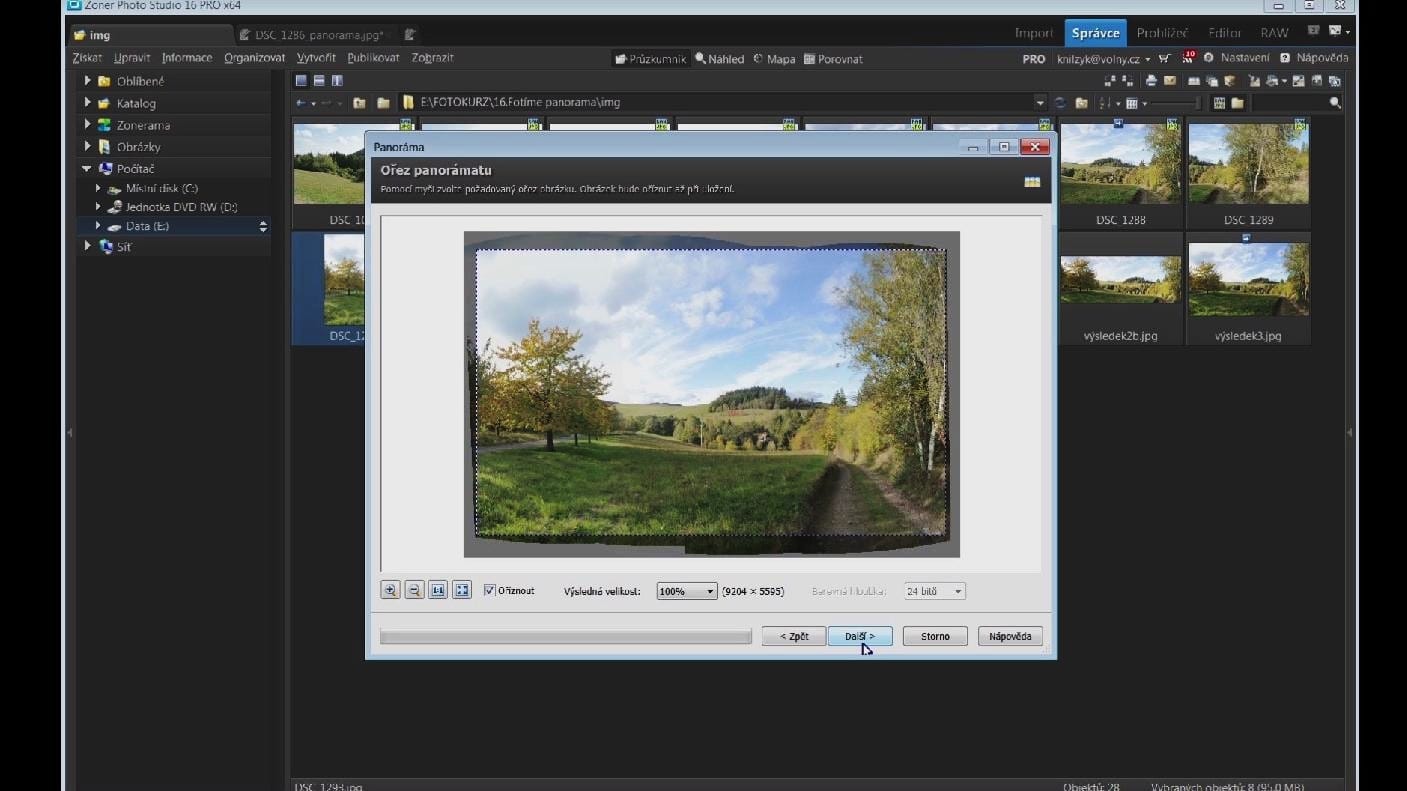The width and height of the screenshot is (1407, 791).
Task: Adjust the thumbnail size slider
Action: click(x=1173, y=103)
